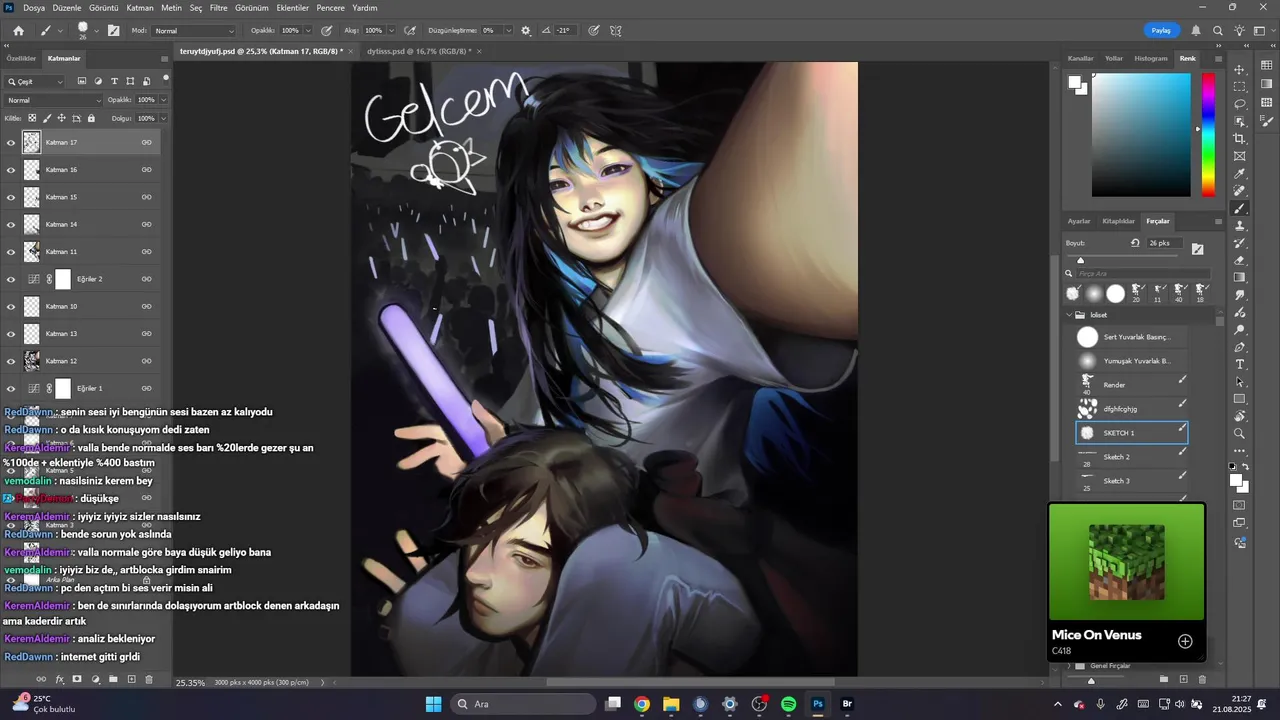Screen dimensions: 1280x720
Task: Hide the Katman 10 layer
Action: 11,307
